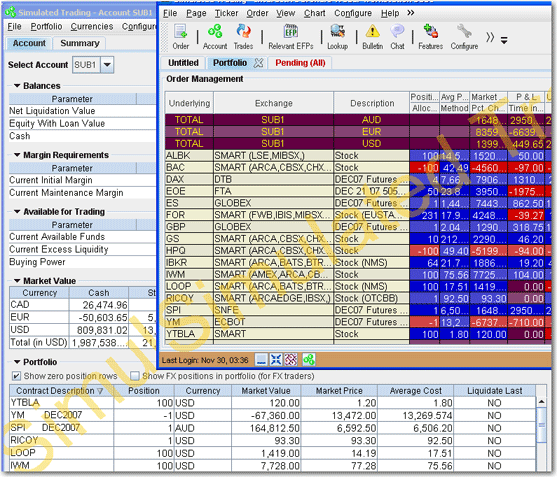Open the Select Account dropdown
The width and height of the screenshot is (557, 477).
pos(107,65)
